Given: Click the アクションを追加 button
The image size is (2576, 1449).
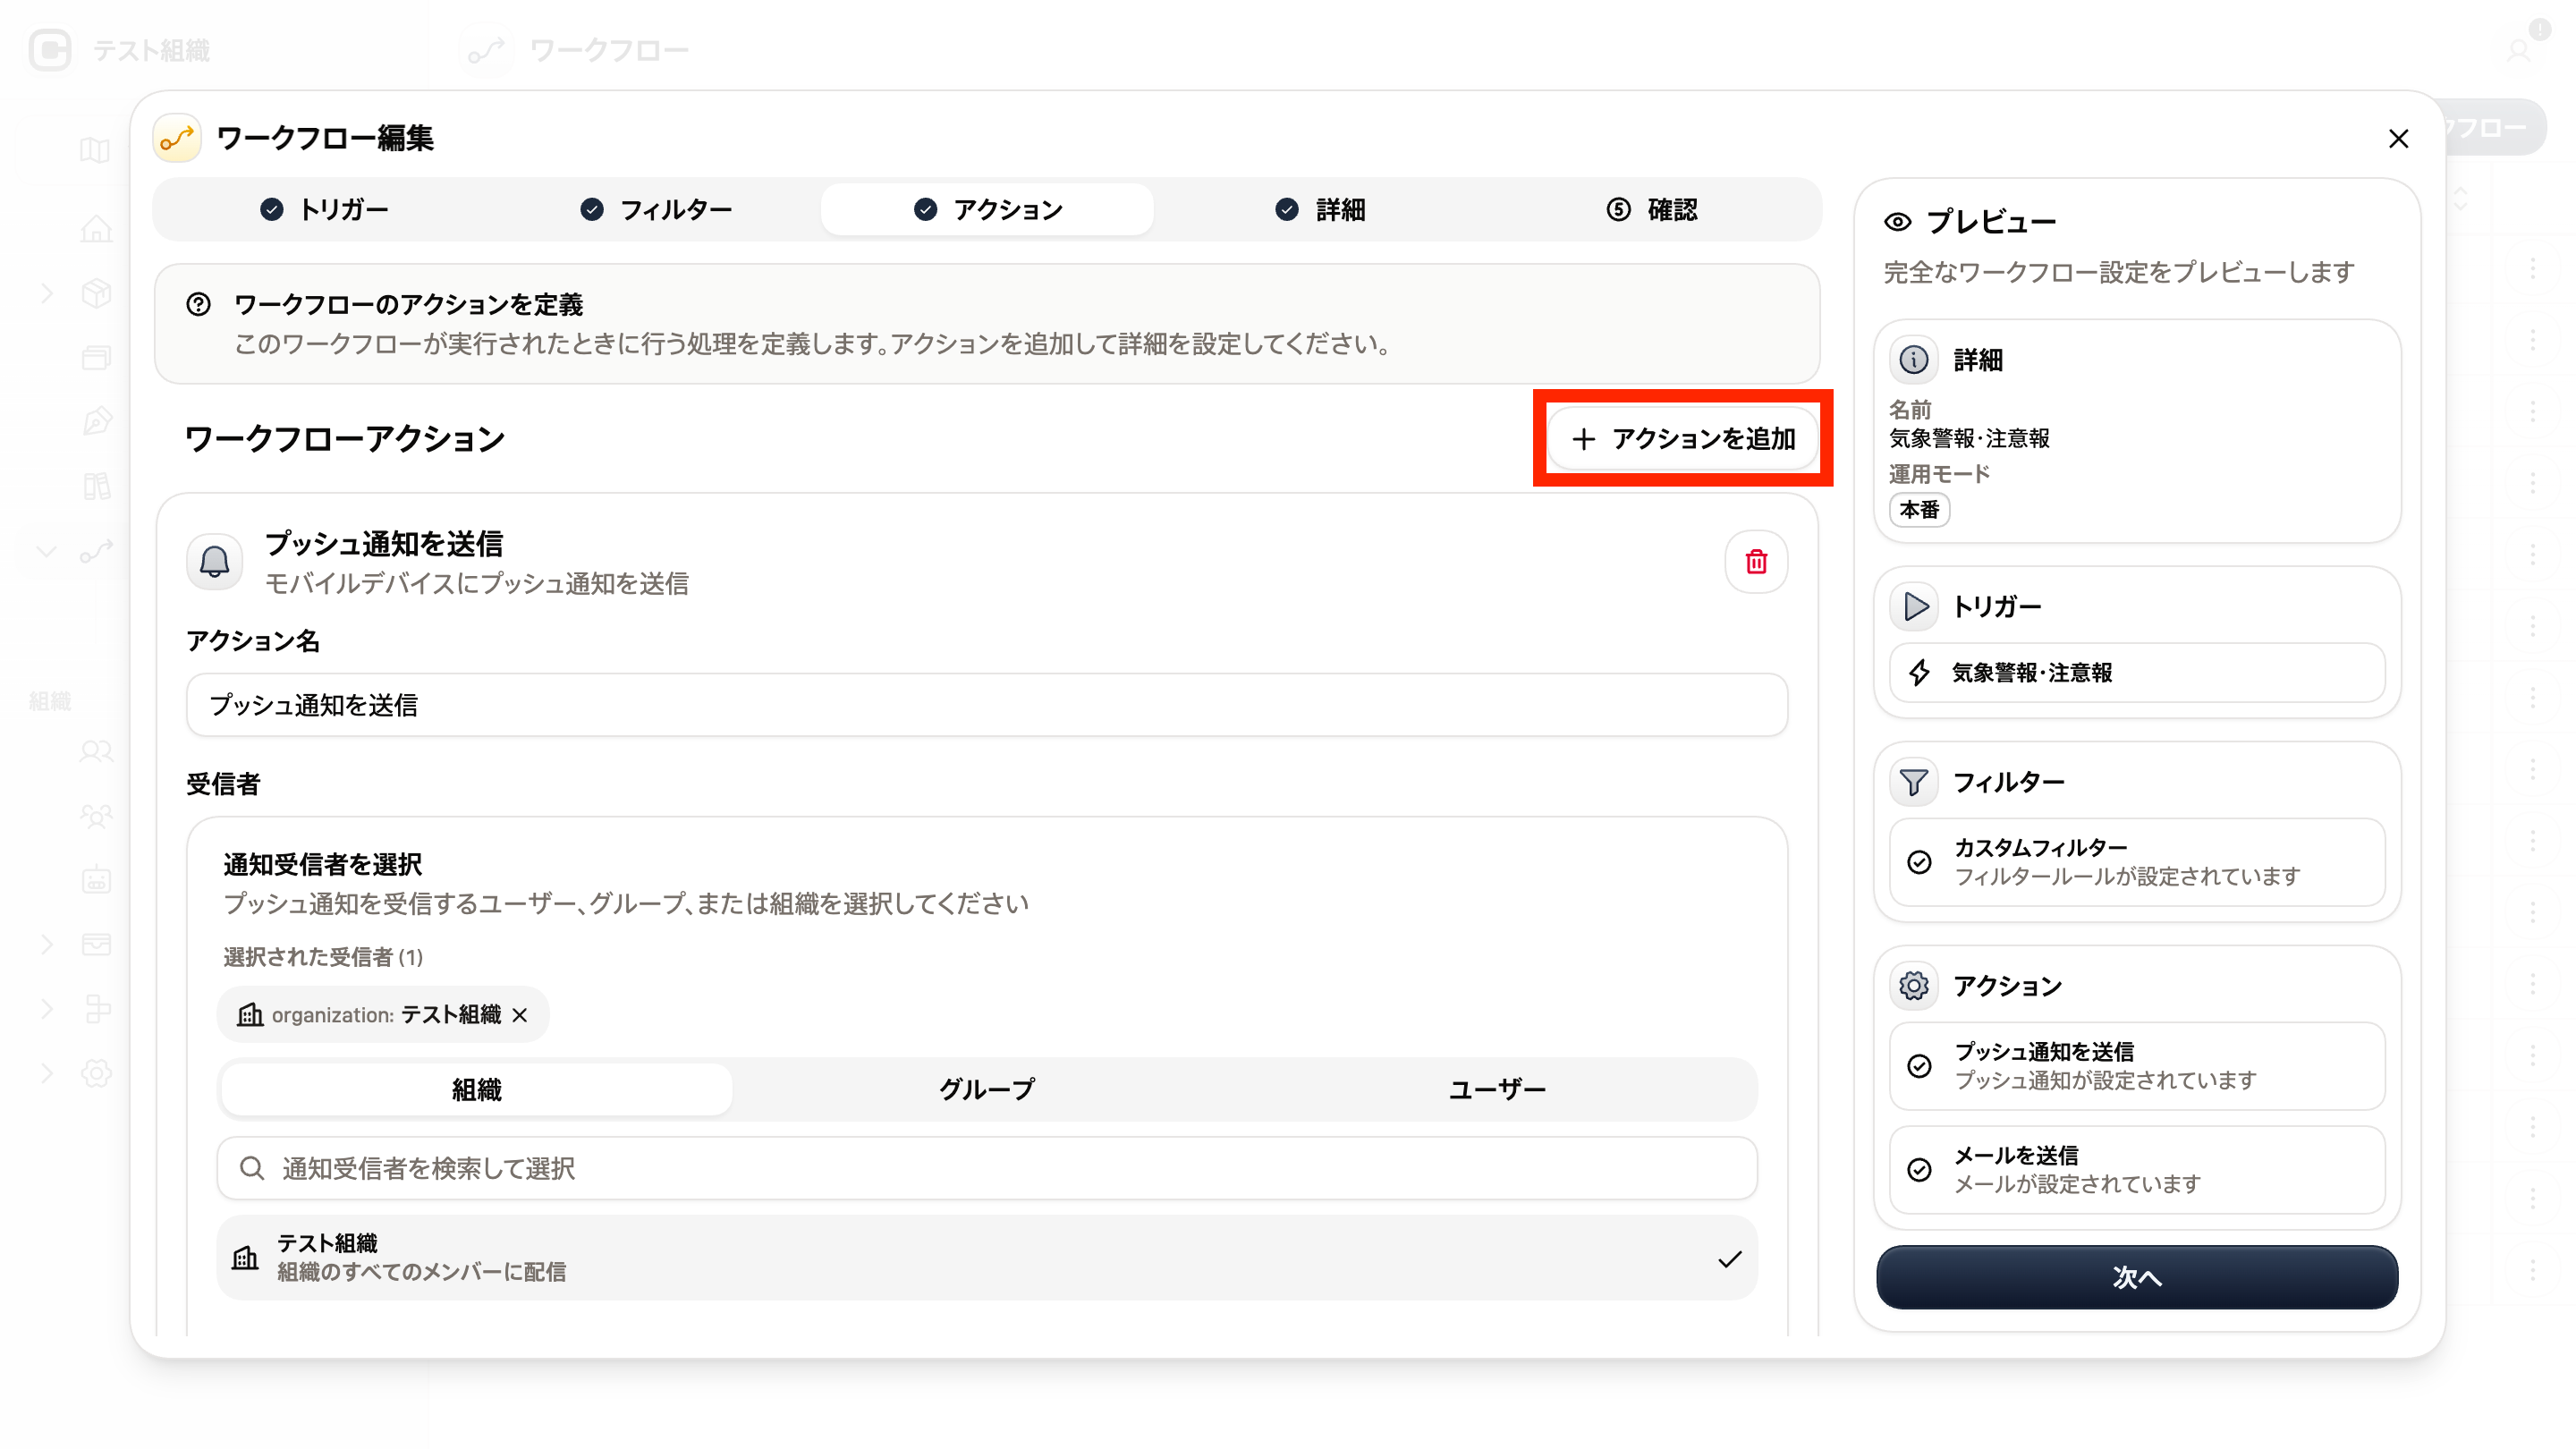Looking at the screenshot, I should (x=1683, y=439).
